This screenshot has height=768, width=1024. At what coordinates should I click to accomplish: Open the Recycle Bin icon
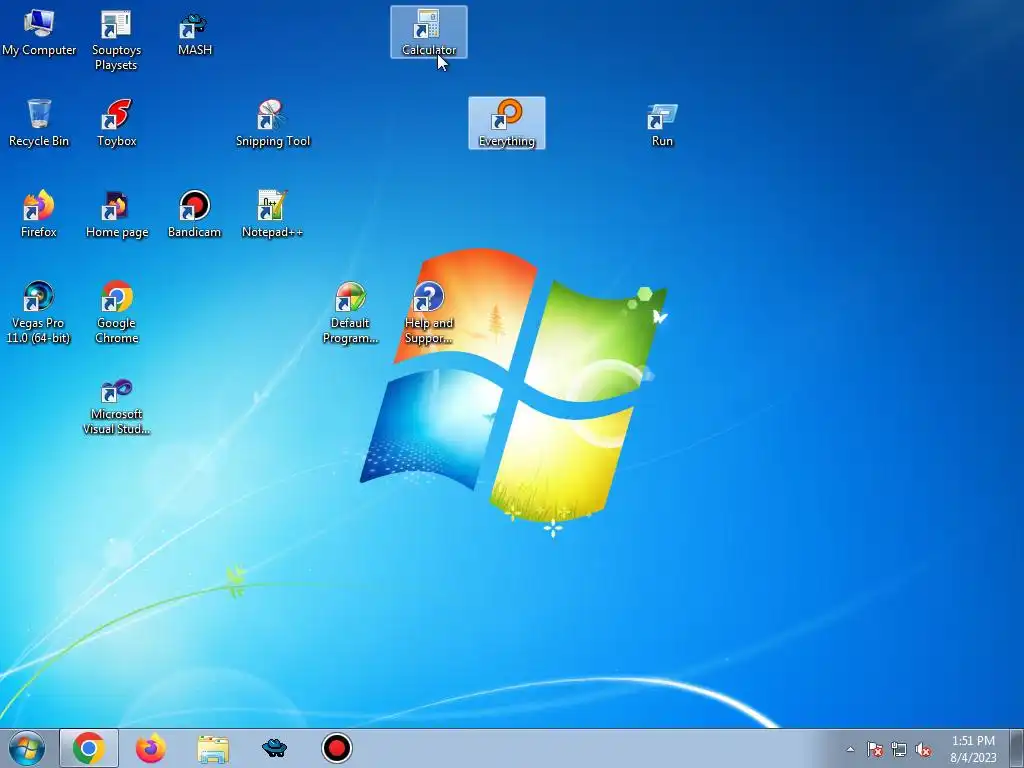pyautogui.click(x=39, y=123)
